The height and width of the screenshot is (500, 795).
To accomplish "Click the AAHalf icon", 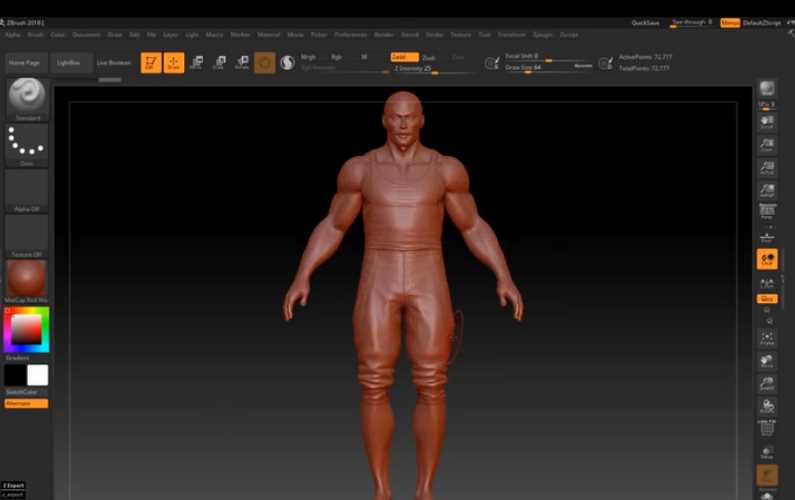I will 767,191.
